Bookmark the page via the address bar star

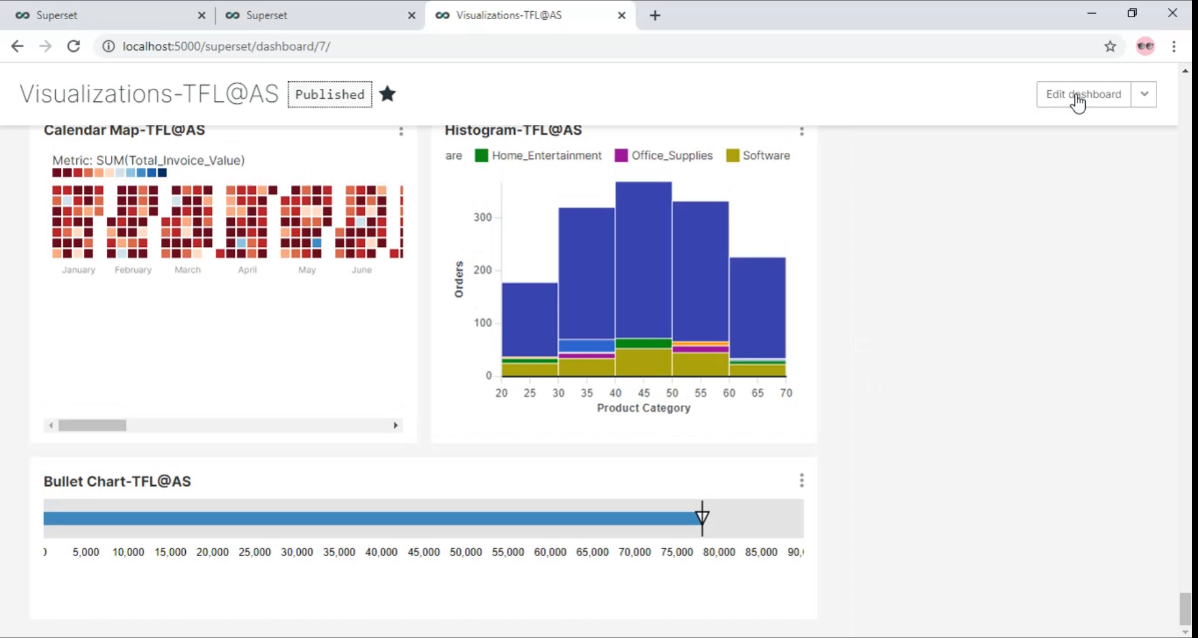point(1110,46)
